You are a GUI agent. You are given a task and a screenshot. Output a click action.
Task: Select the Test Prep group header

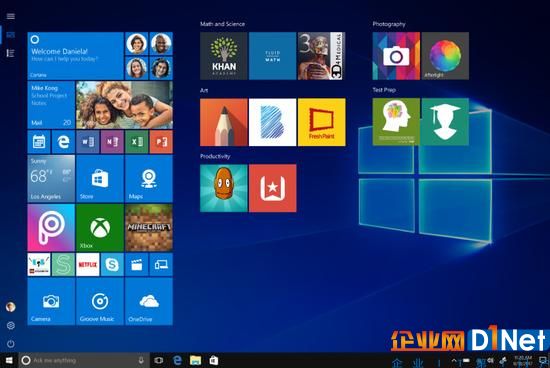384,90
